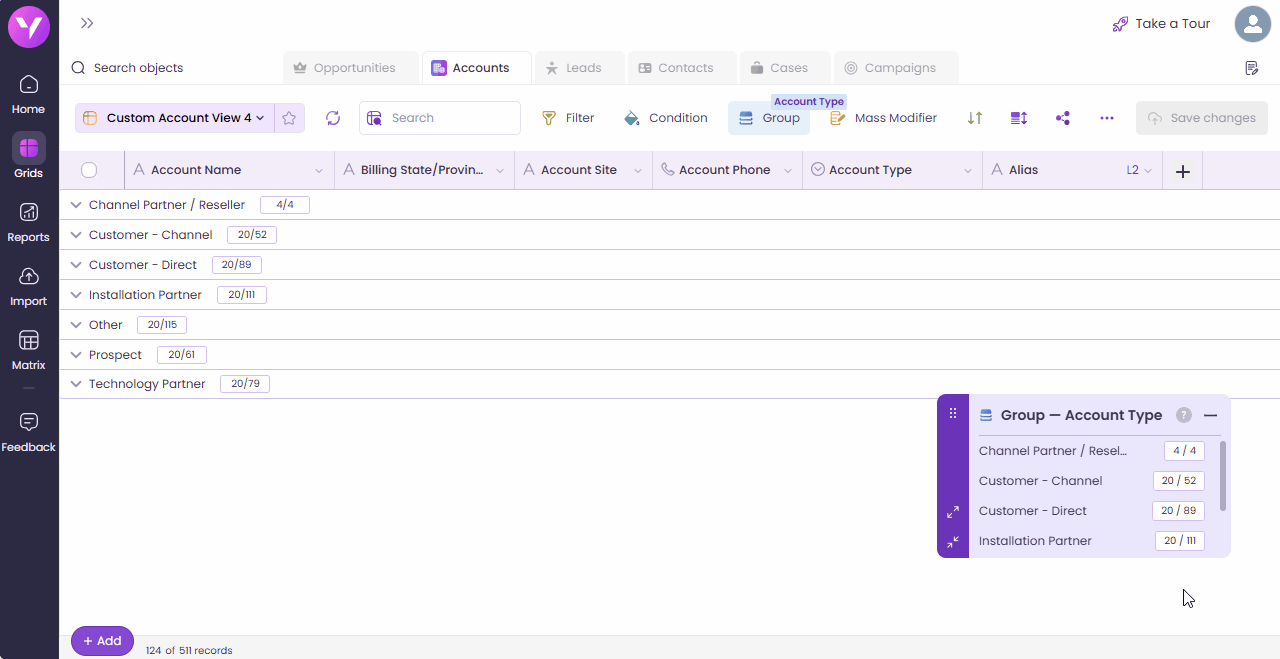
Task: Mark the view as favorite with star
Action: 289,118
